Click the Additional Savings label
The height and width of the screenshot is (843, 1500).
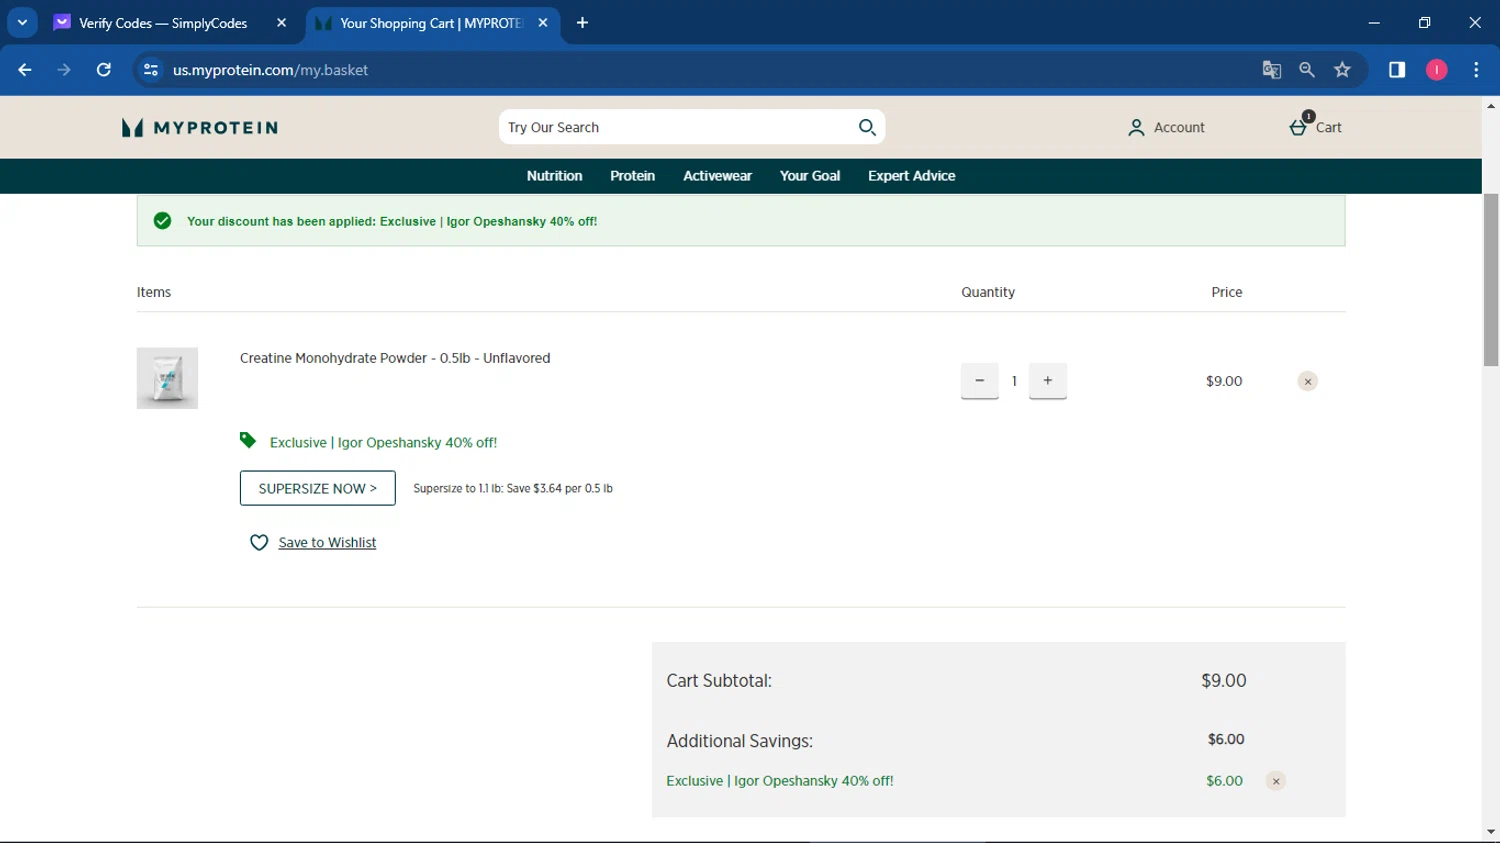click(740, 741)
